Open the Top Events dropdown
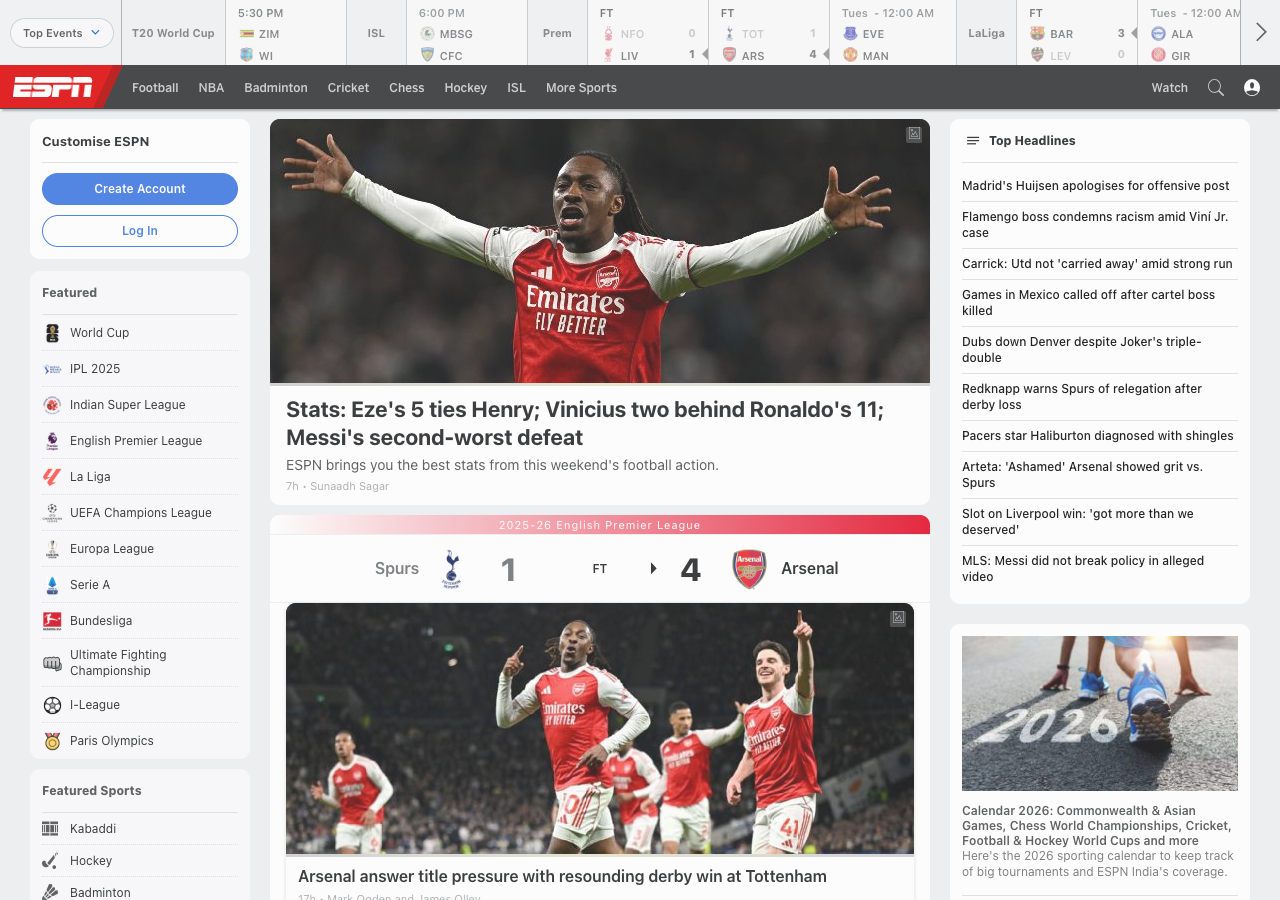Viewport: 1280px width, 900px height. point(61,33)
